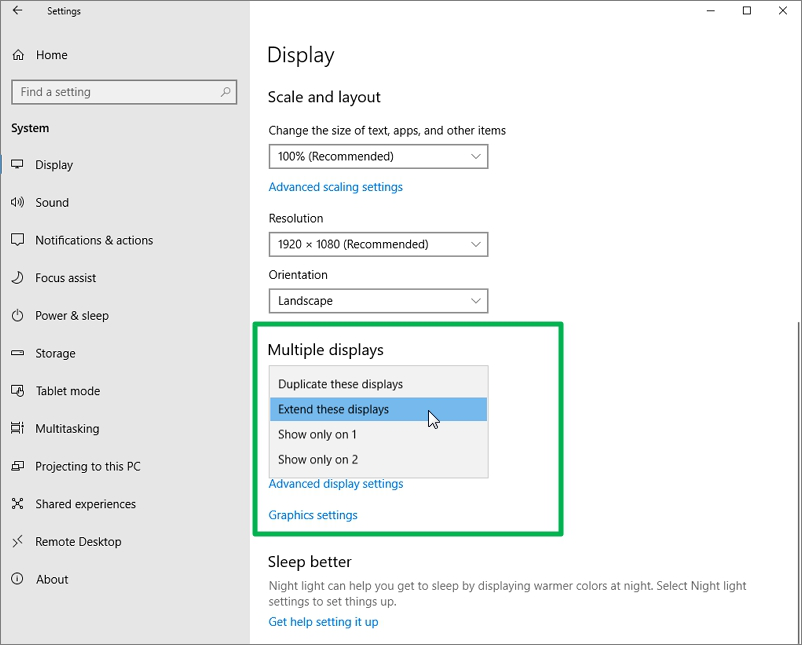Screen dimensions: 802x645
Task: Click the Home icon in sidebar
Action: click(18, 55)
